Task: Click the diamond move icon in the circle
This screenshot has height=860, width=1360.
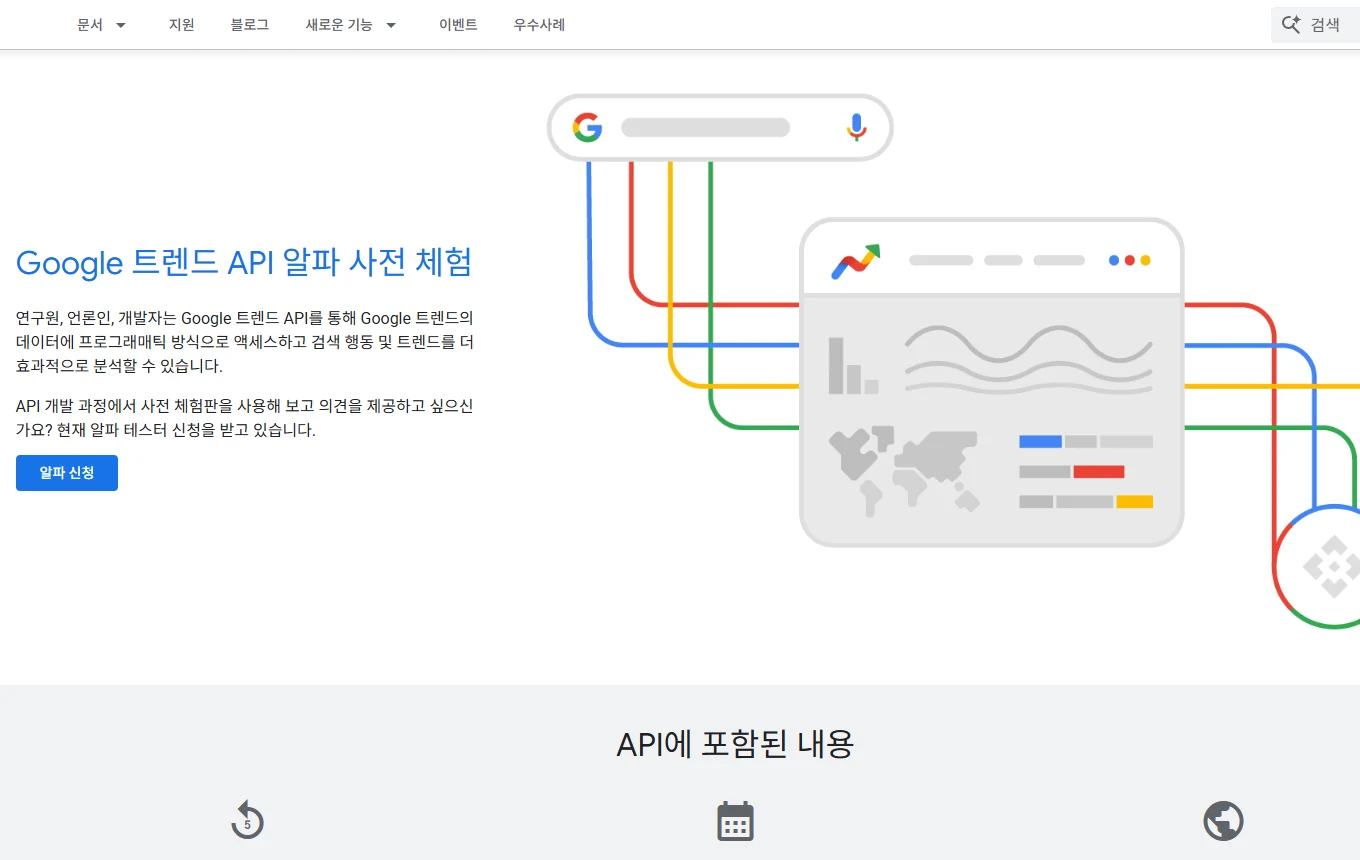Action: click(x=1333, y=565)
